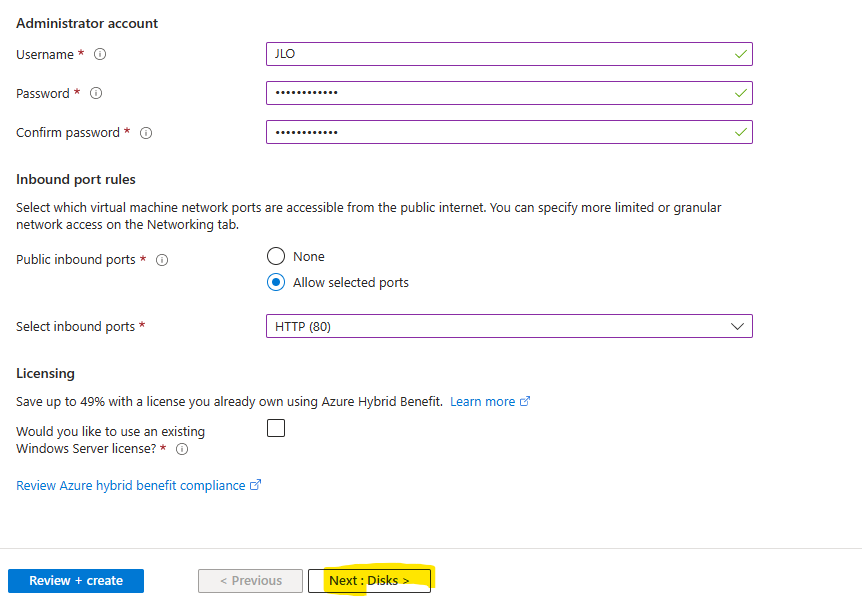Click into the Confirm password field
The image size is (862, 603).
(x=509, y=132)
